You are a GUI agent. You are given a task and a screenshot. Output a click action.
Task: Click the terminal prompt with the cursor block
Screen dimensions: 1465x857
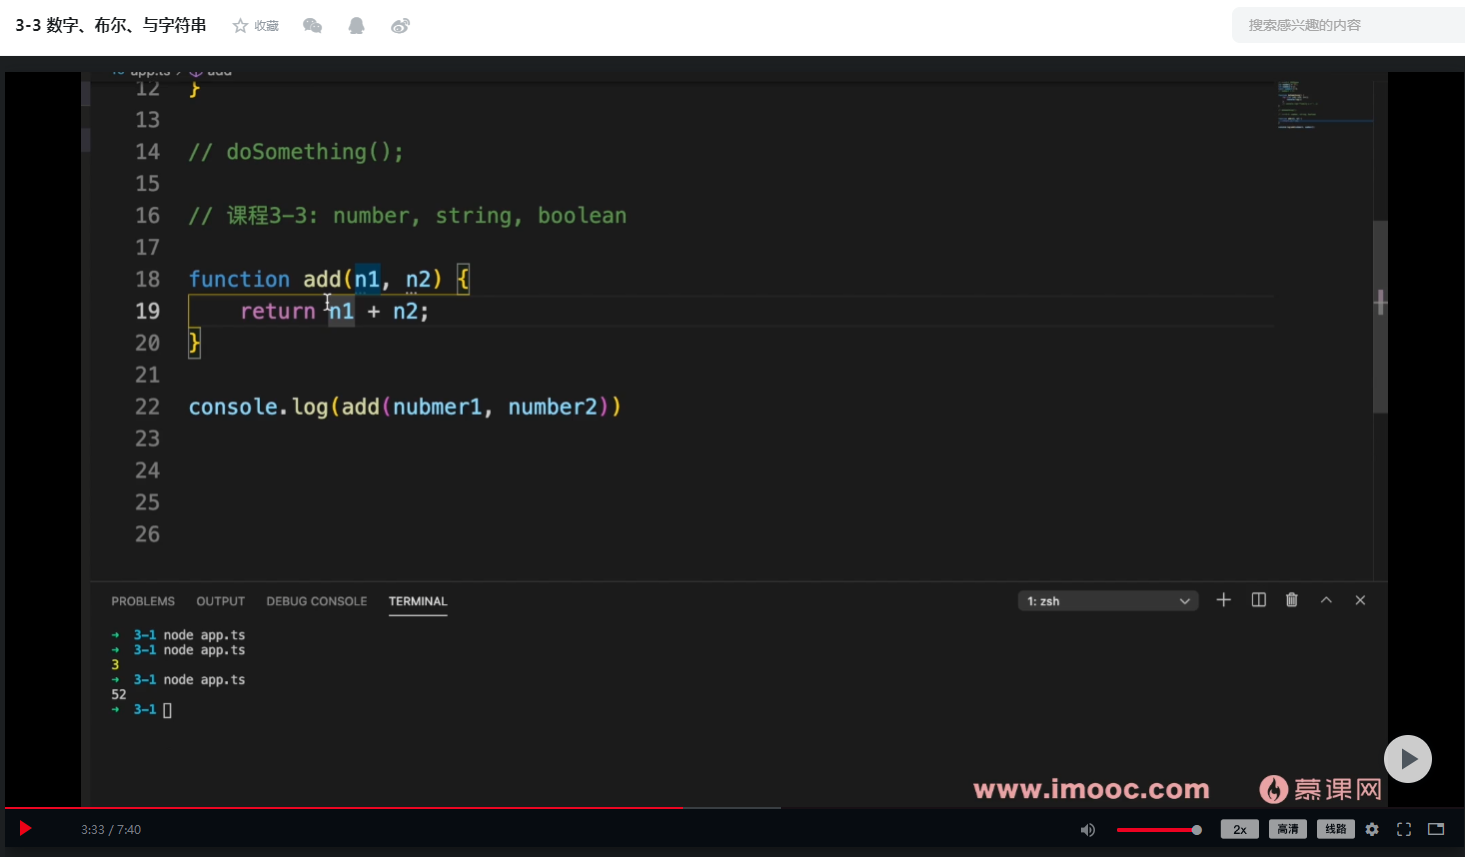142,710
